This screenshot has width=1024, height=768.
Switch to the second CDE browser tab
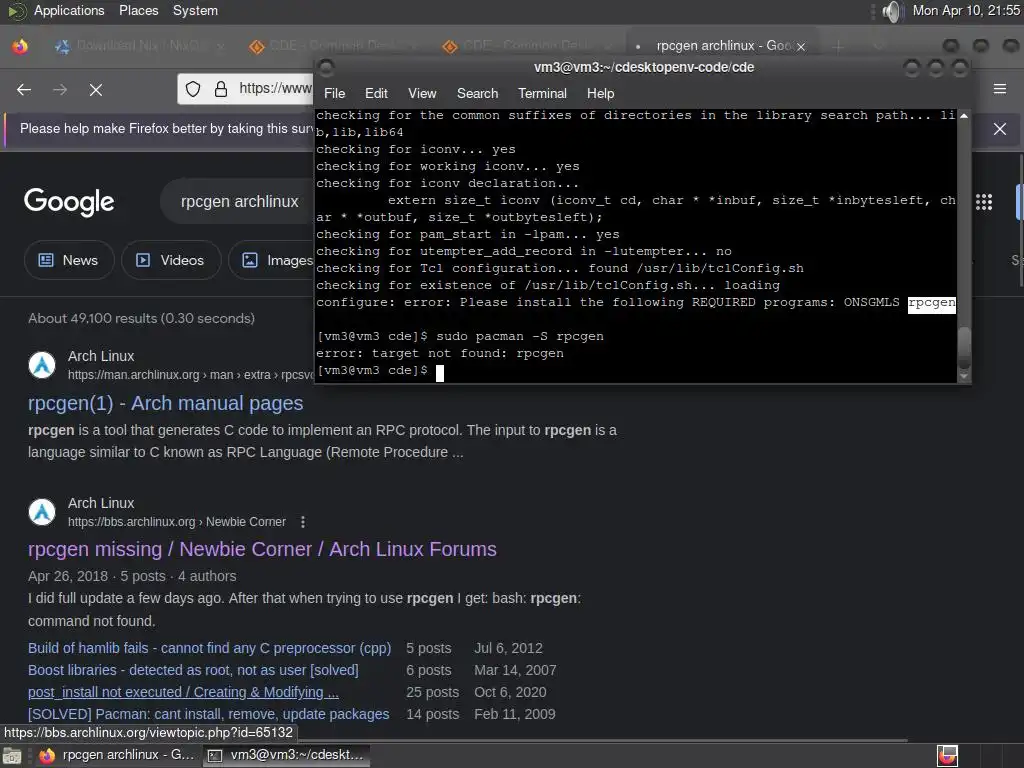(x=526, y=46)
